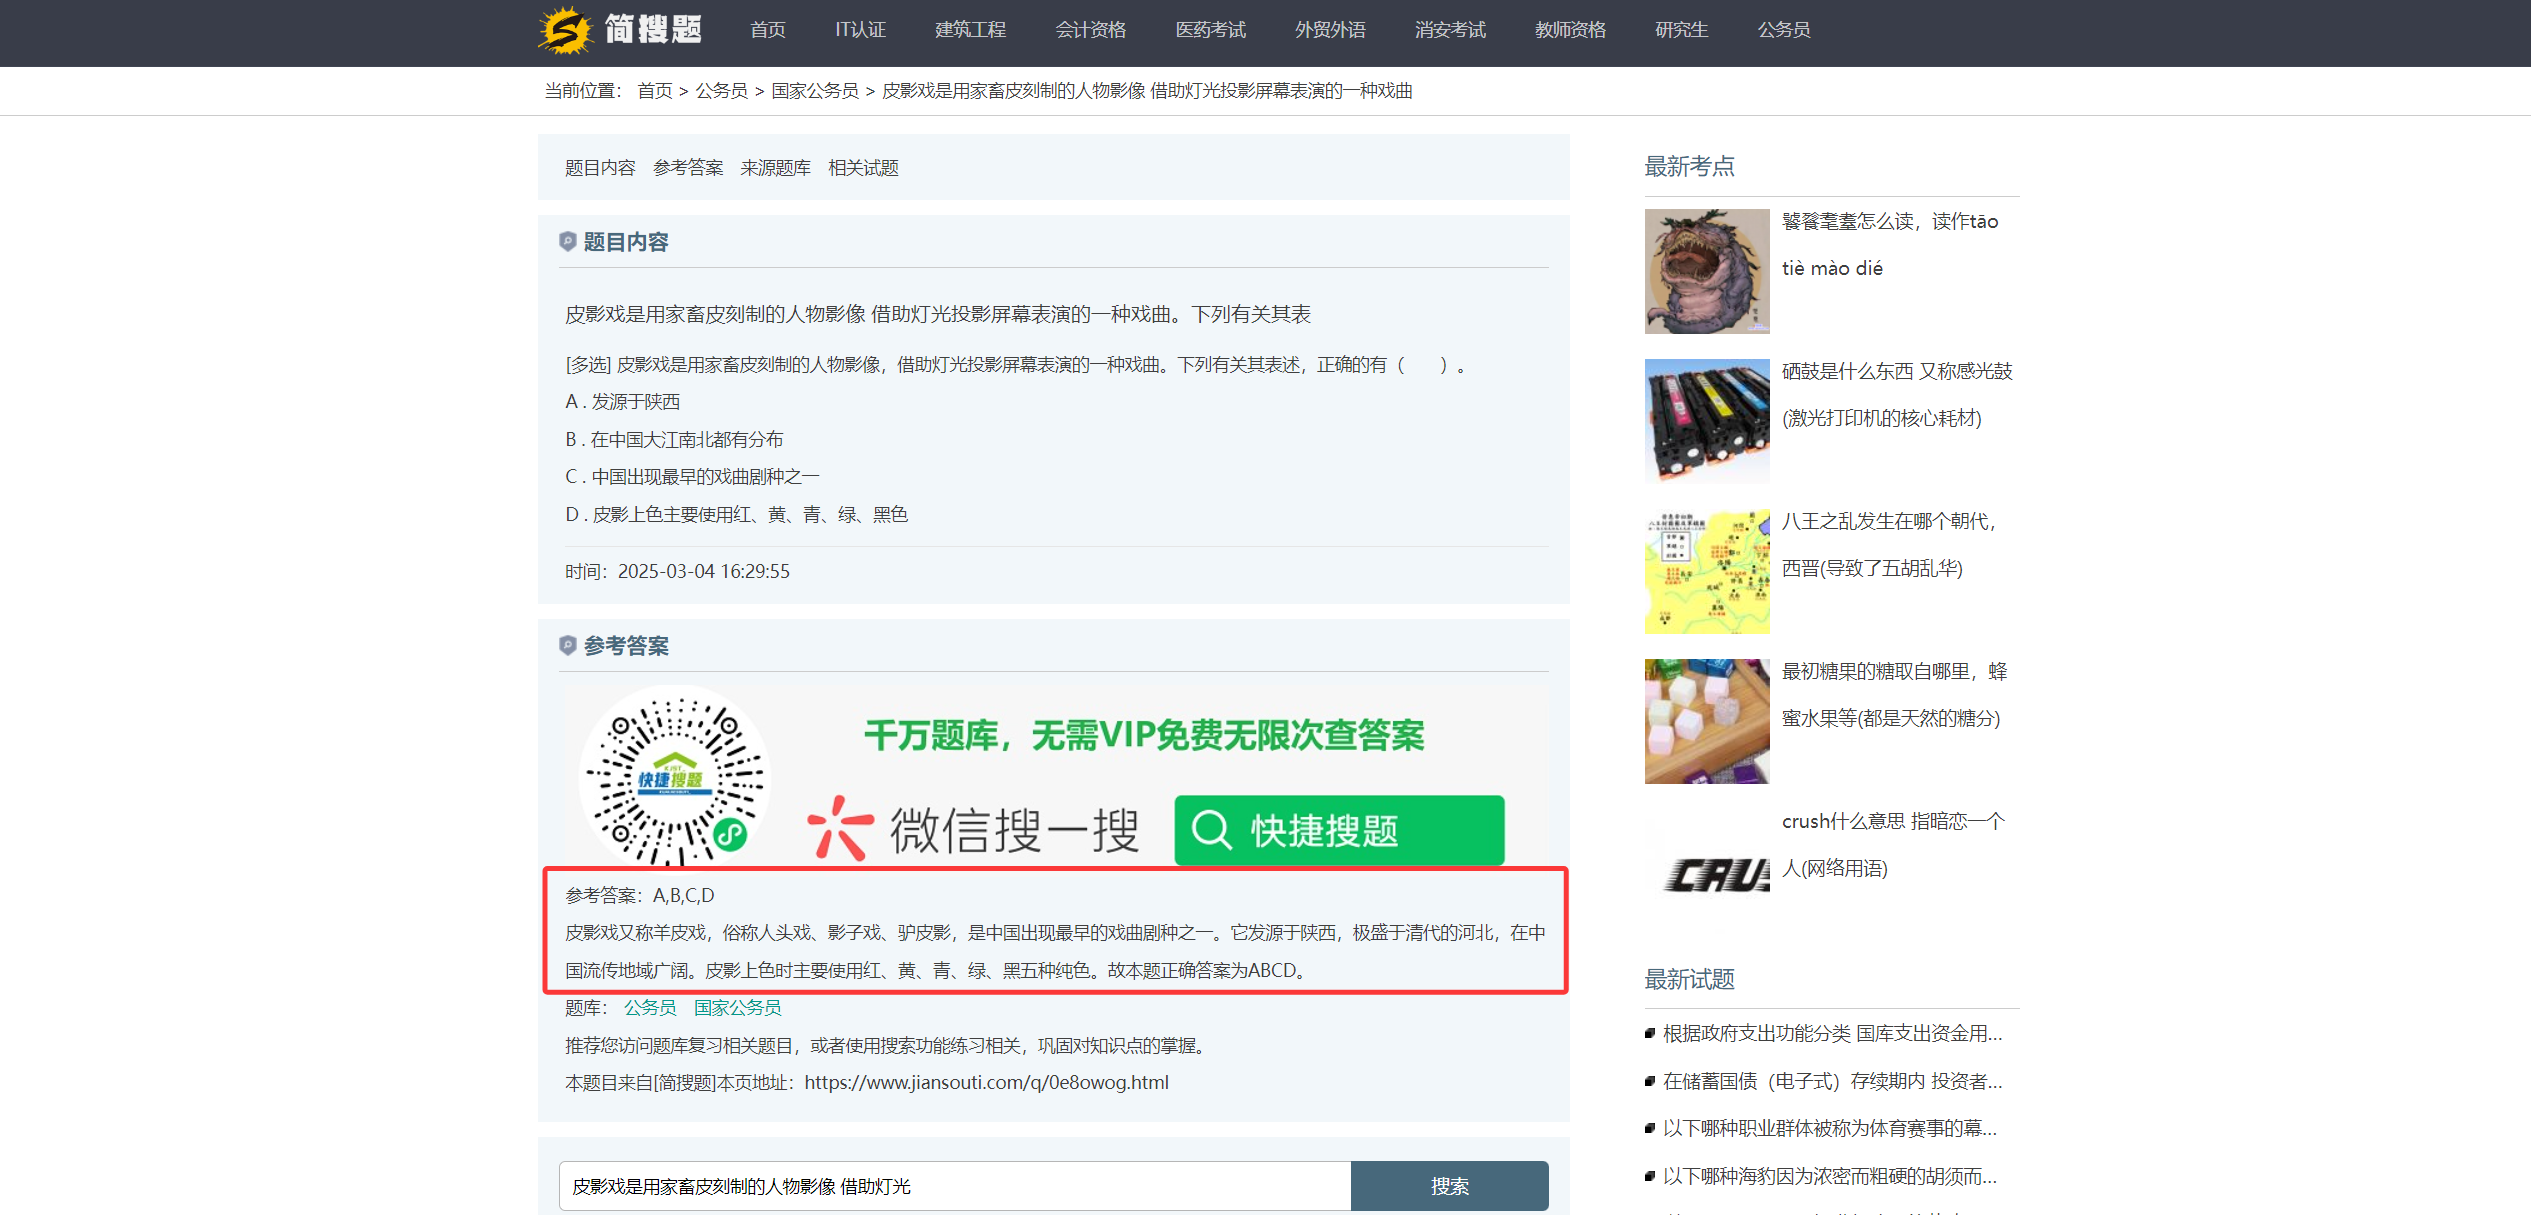Open the 公务员 item in top navigation

click(x=1784, y=29)
